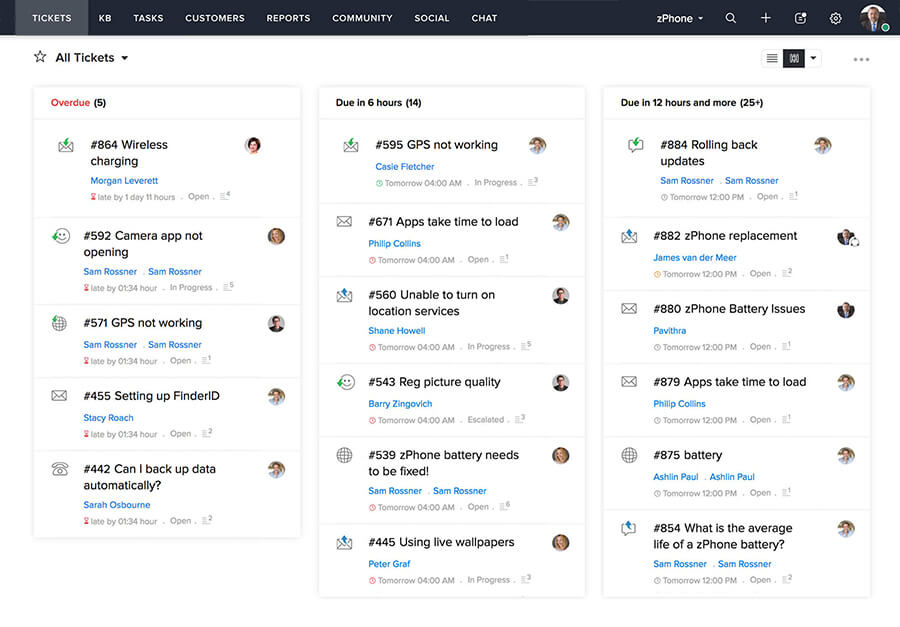900x627 pixels.
Task: Click the search icon in top bar
Action: [731, 18]
